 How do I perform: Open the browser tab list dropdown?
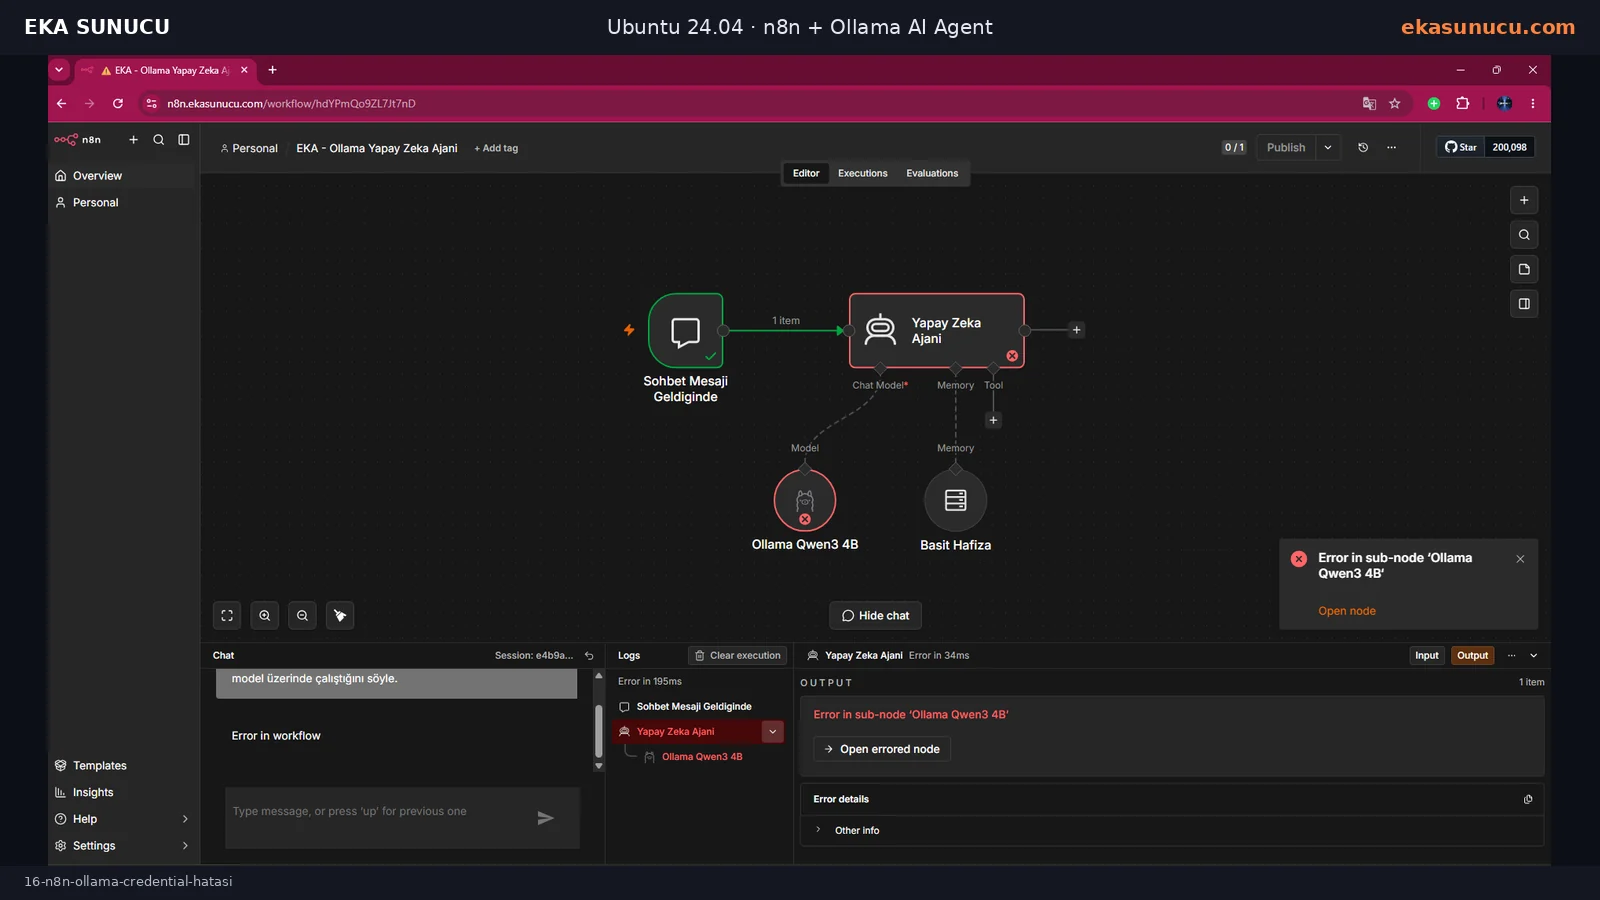point(59,70)
